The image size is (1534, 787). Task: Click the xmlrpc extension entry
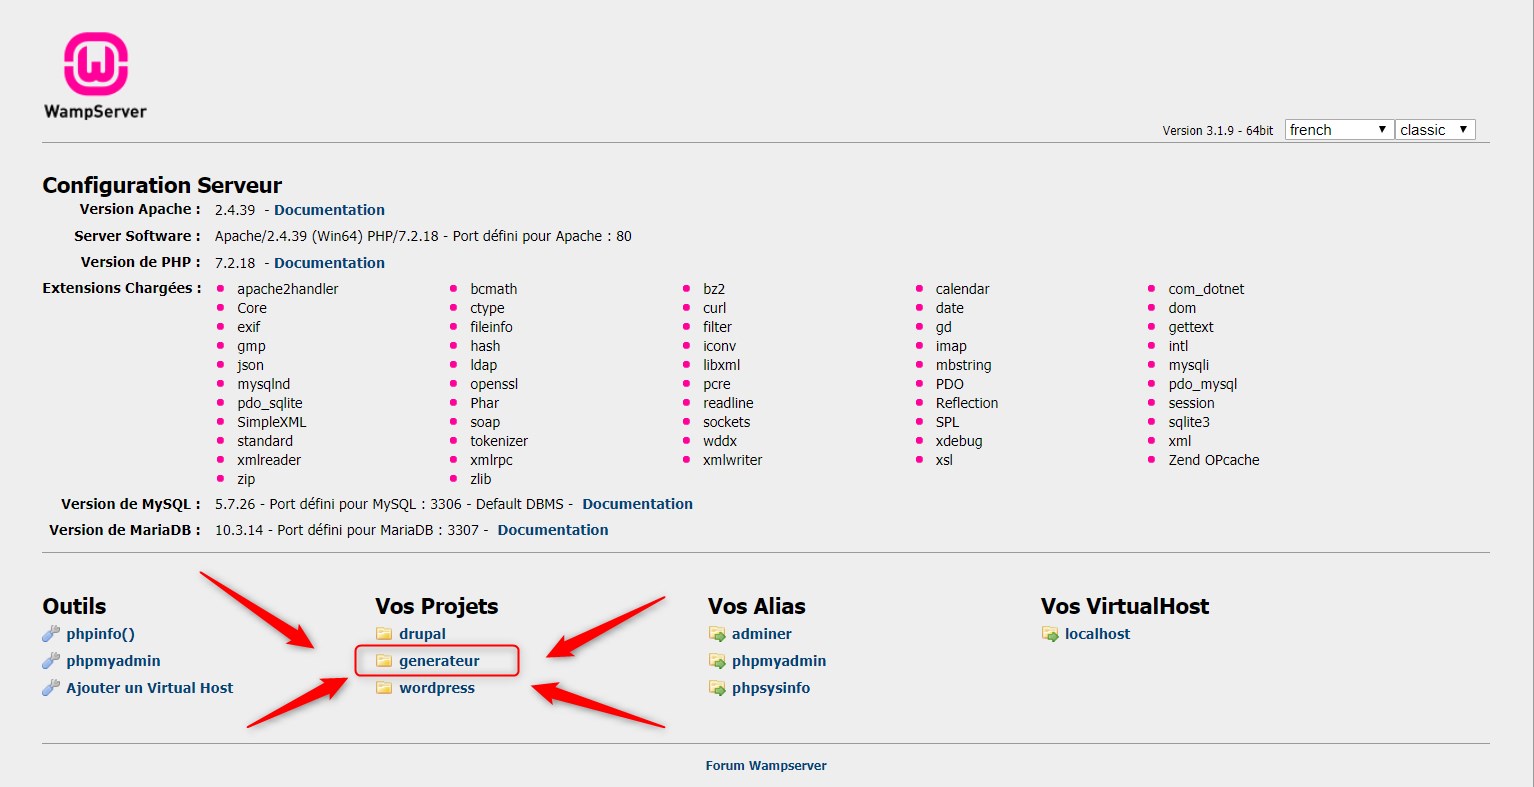[x=491, y=460]
